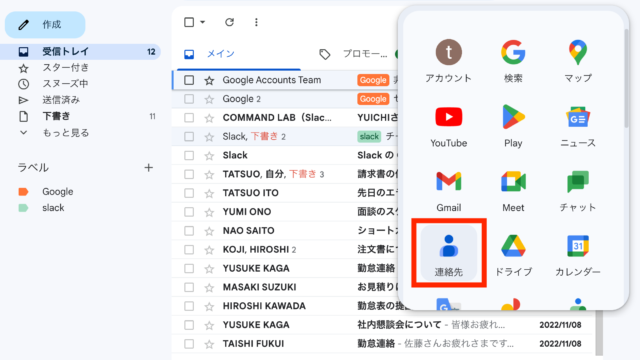Check YUSUKE KAGA 社内懇談会 email
The width and height of the screenshot is (640, 360).
coord(189,325)
